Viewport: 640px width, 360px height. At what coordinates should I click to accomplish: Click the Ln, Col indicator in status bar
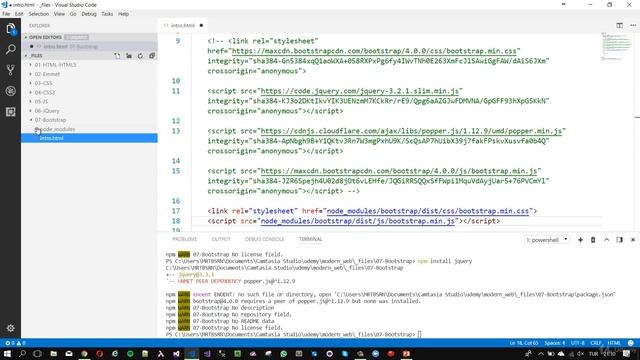(524, 343)
